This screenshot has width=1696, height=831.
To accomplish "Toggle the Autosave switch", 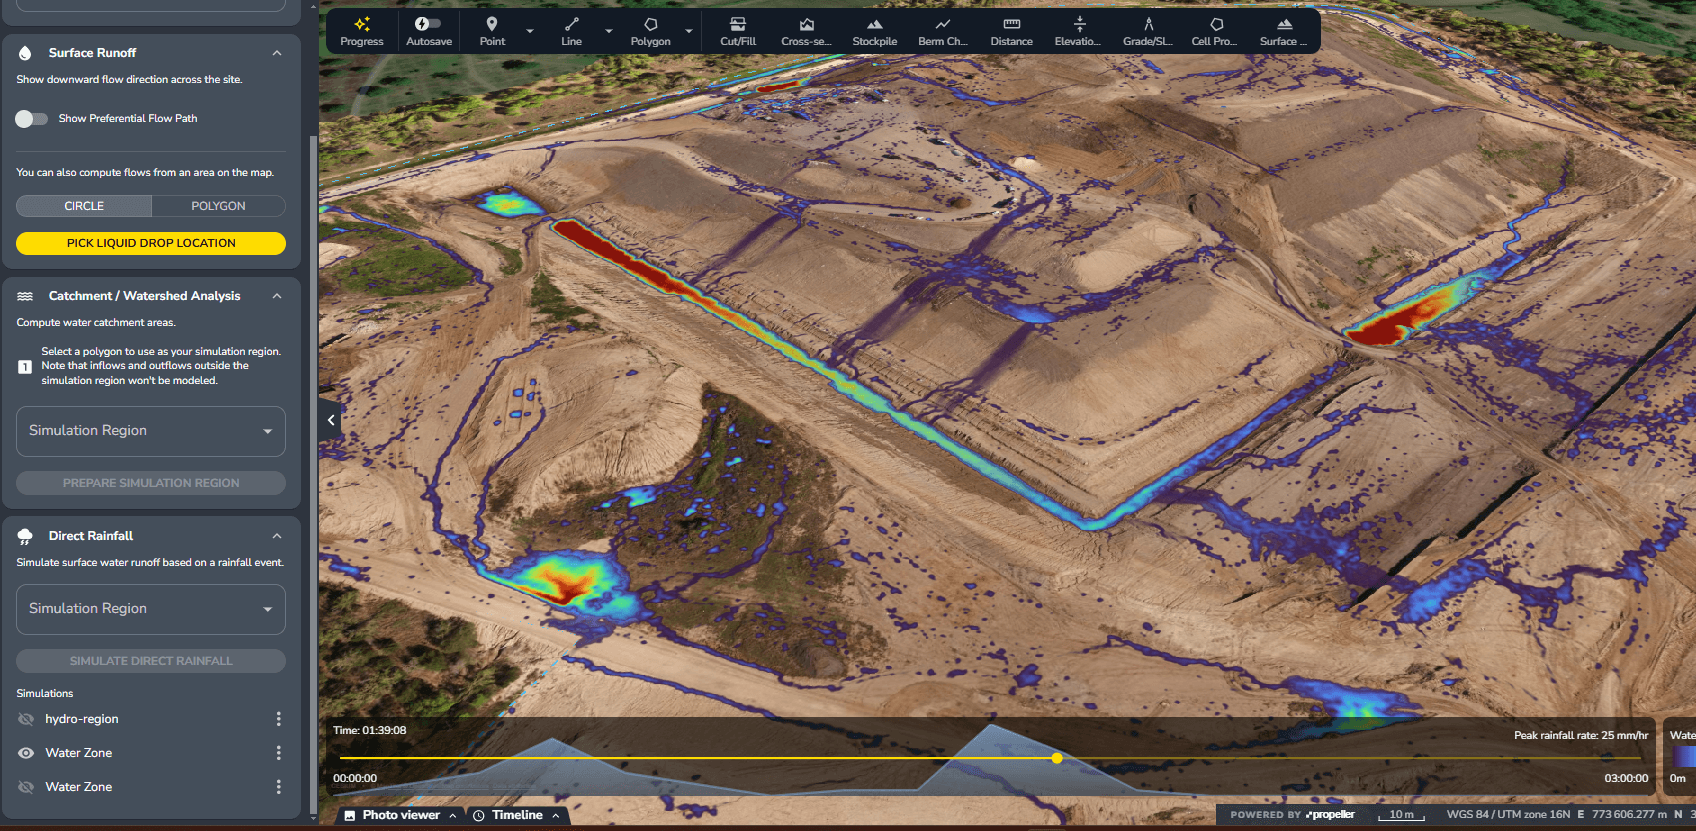I will pyautogui.click(x=428, y=24).
